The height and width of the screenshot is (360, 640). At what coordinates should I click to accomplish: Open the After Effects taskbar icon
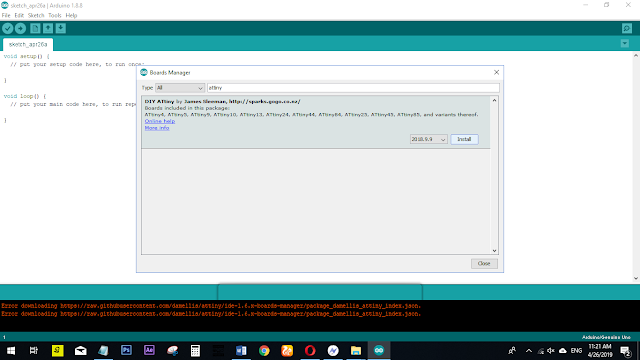pyautogui.click(x=149, y=351)
